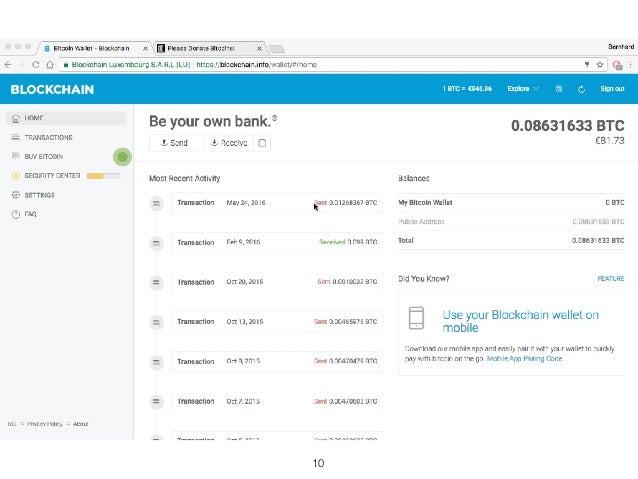Sign out of the wallet
This screenshot has width=638, height=479.
612,89
